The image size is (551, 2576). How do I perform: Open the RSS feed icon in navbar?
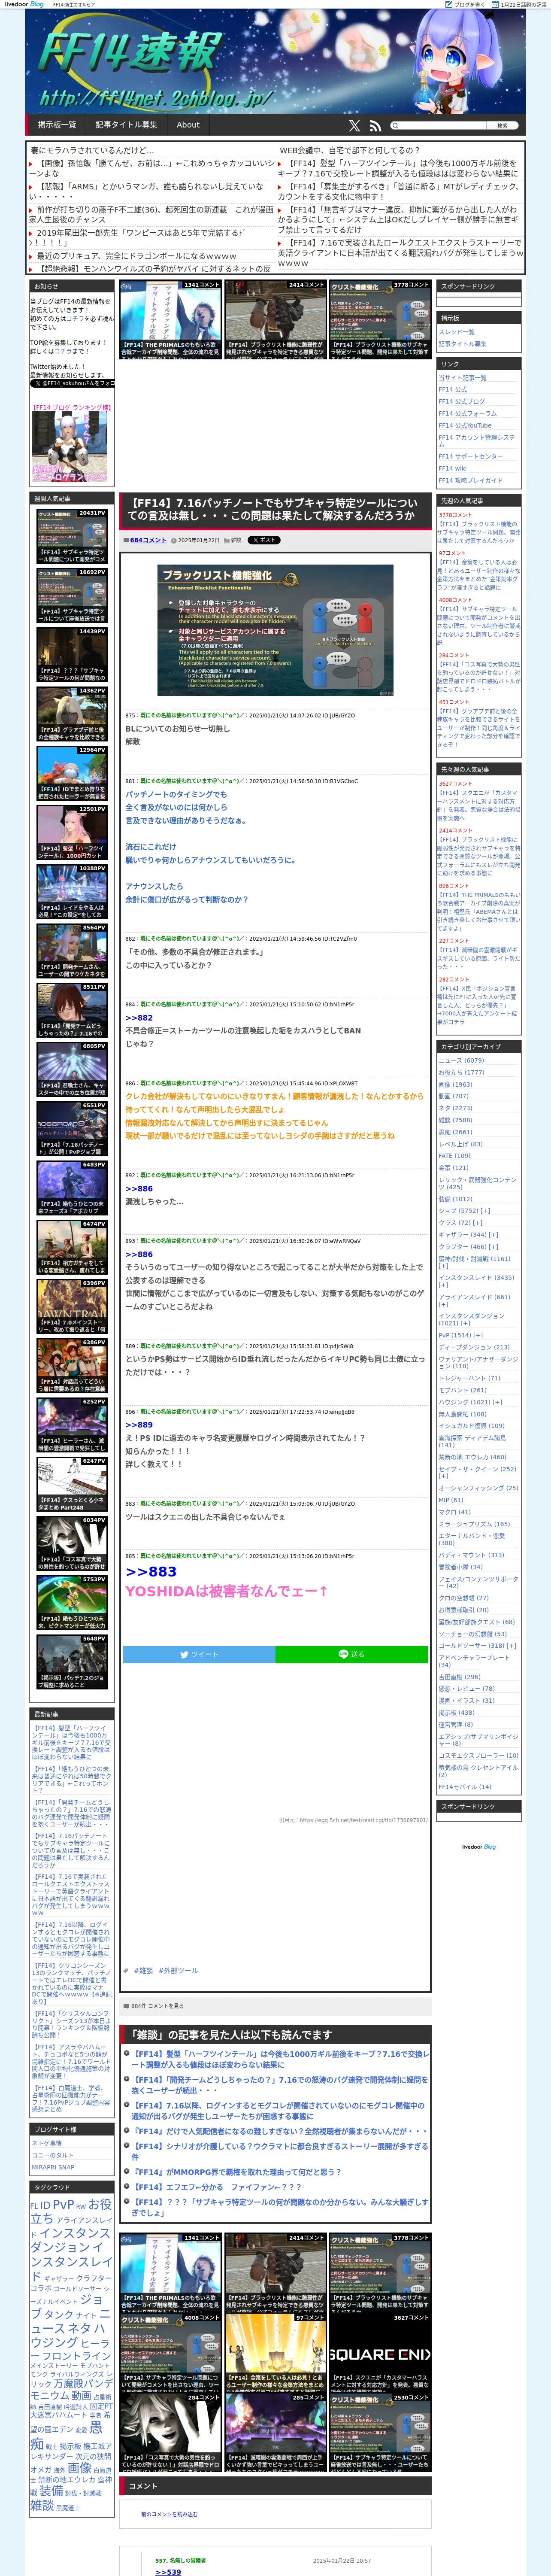(375, 125)
